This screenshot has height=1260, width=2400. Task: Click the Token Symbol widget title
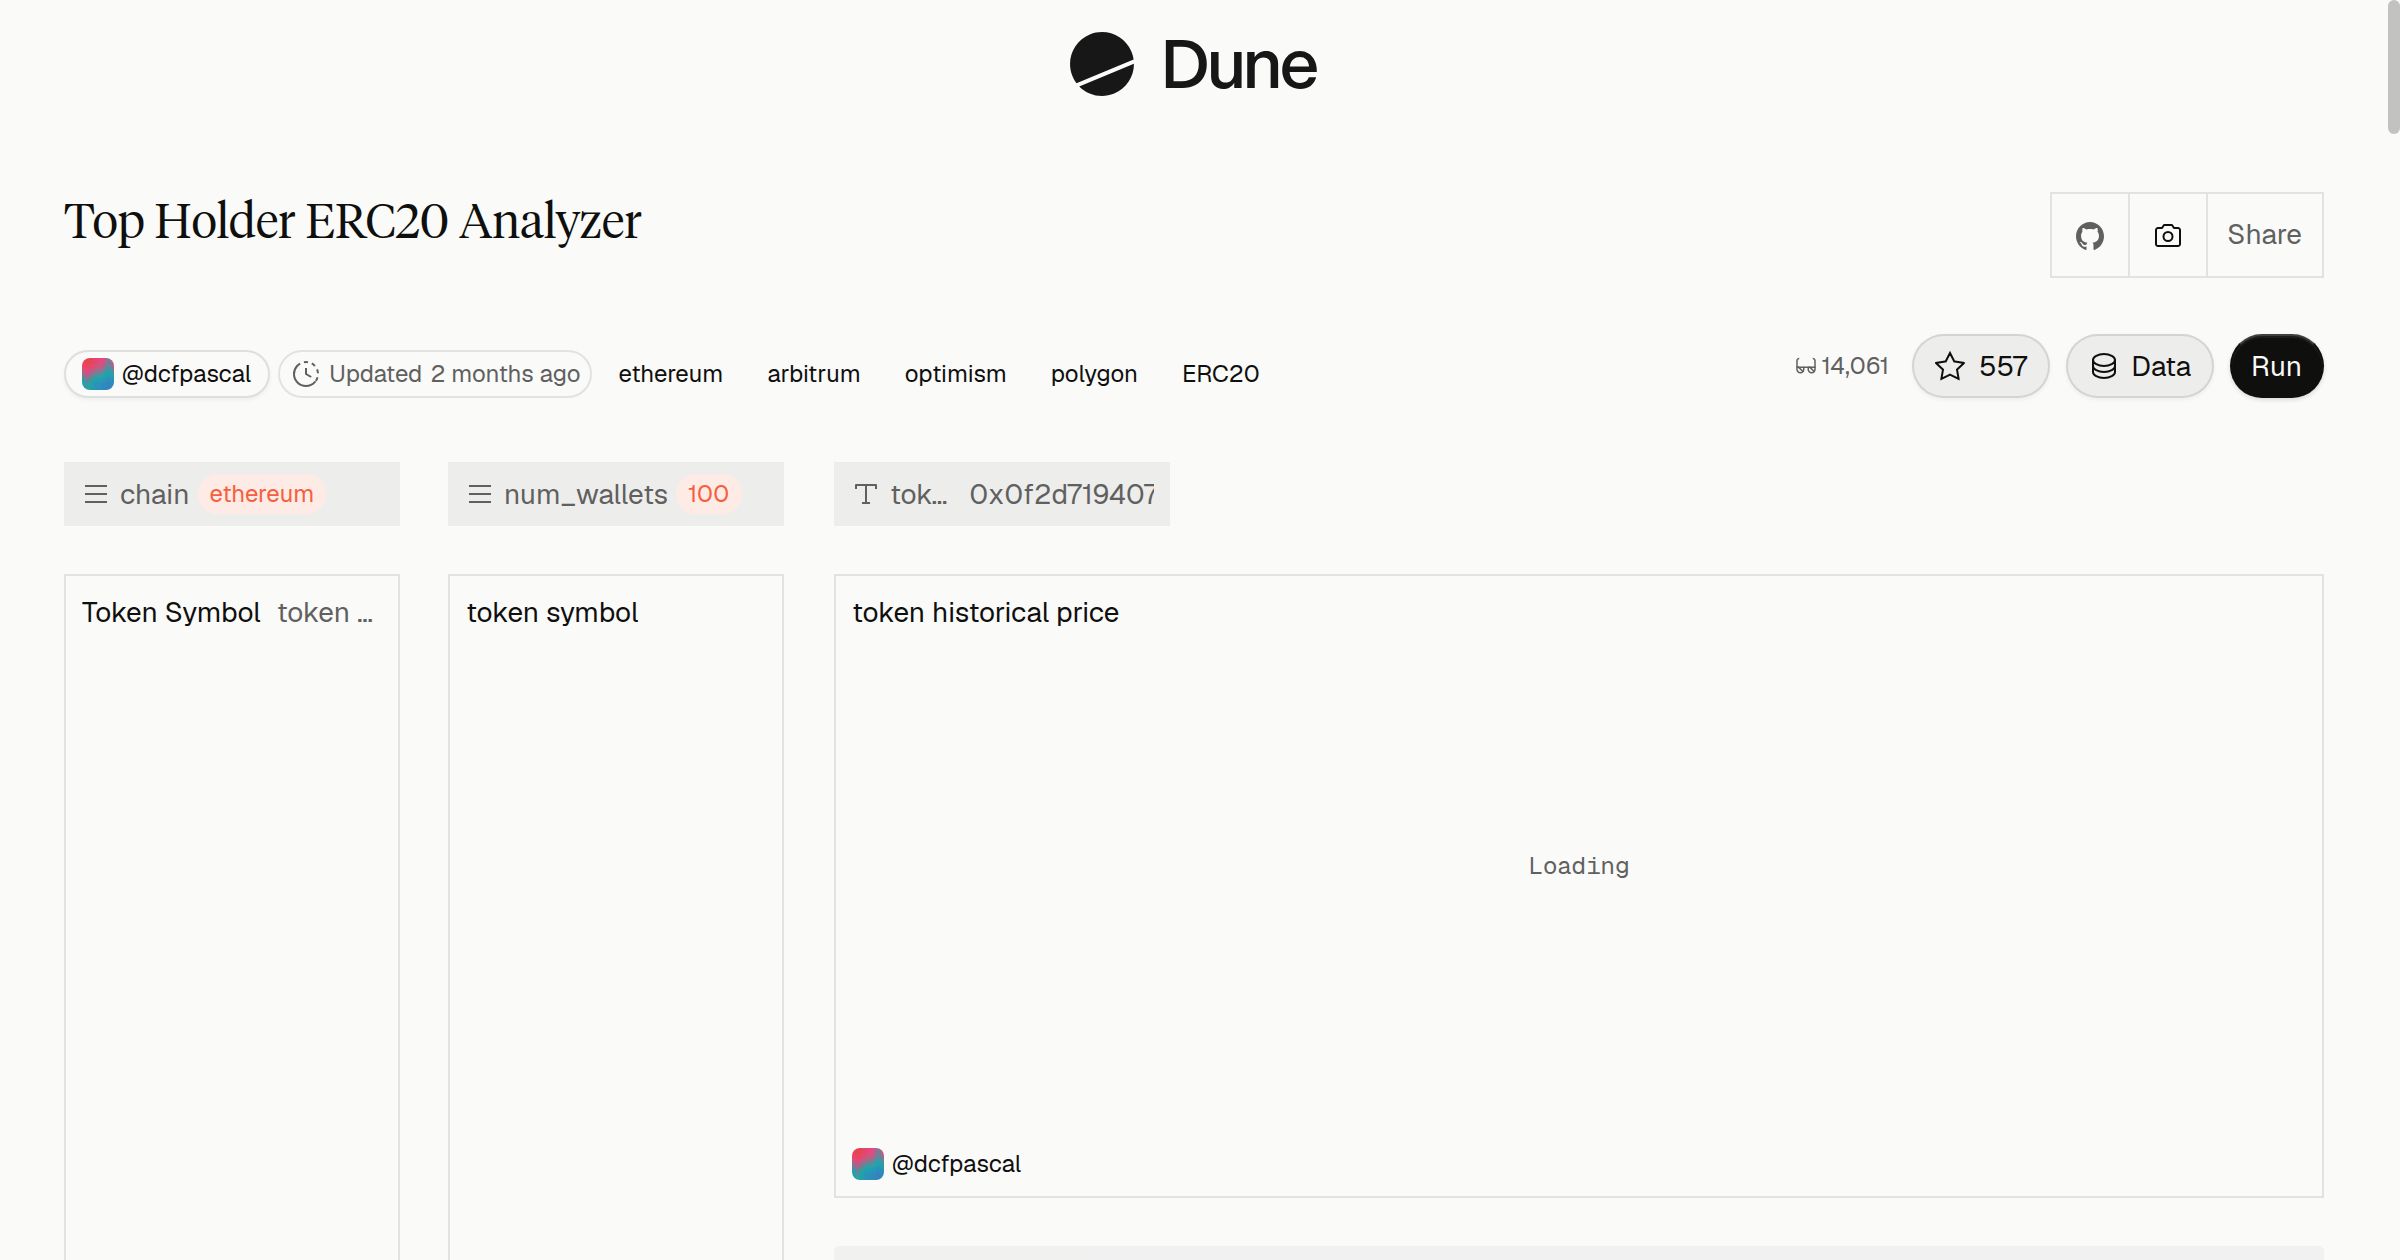pos(171,613)
